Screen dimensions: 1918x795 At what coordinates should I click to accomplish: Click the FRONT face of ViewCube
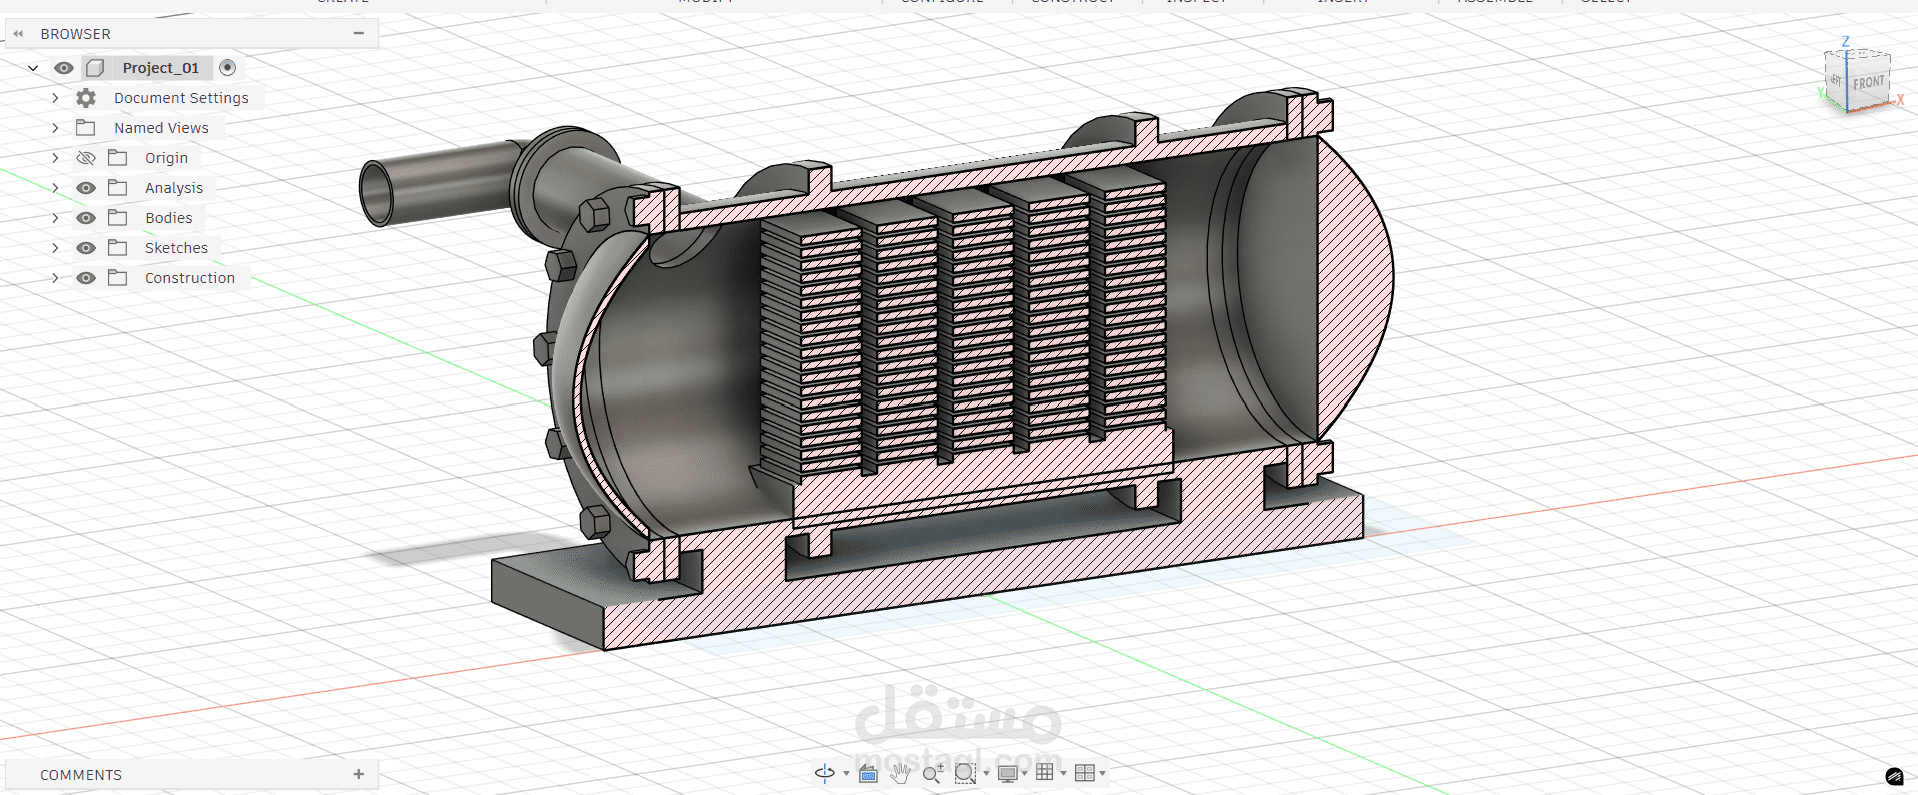pyautogui.click(x=1867, y=83)
